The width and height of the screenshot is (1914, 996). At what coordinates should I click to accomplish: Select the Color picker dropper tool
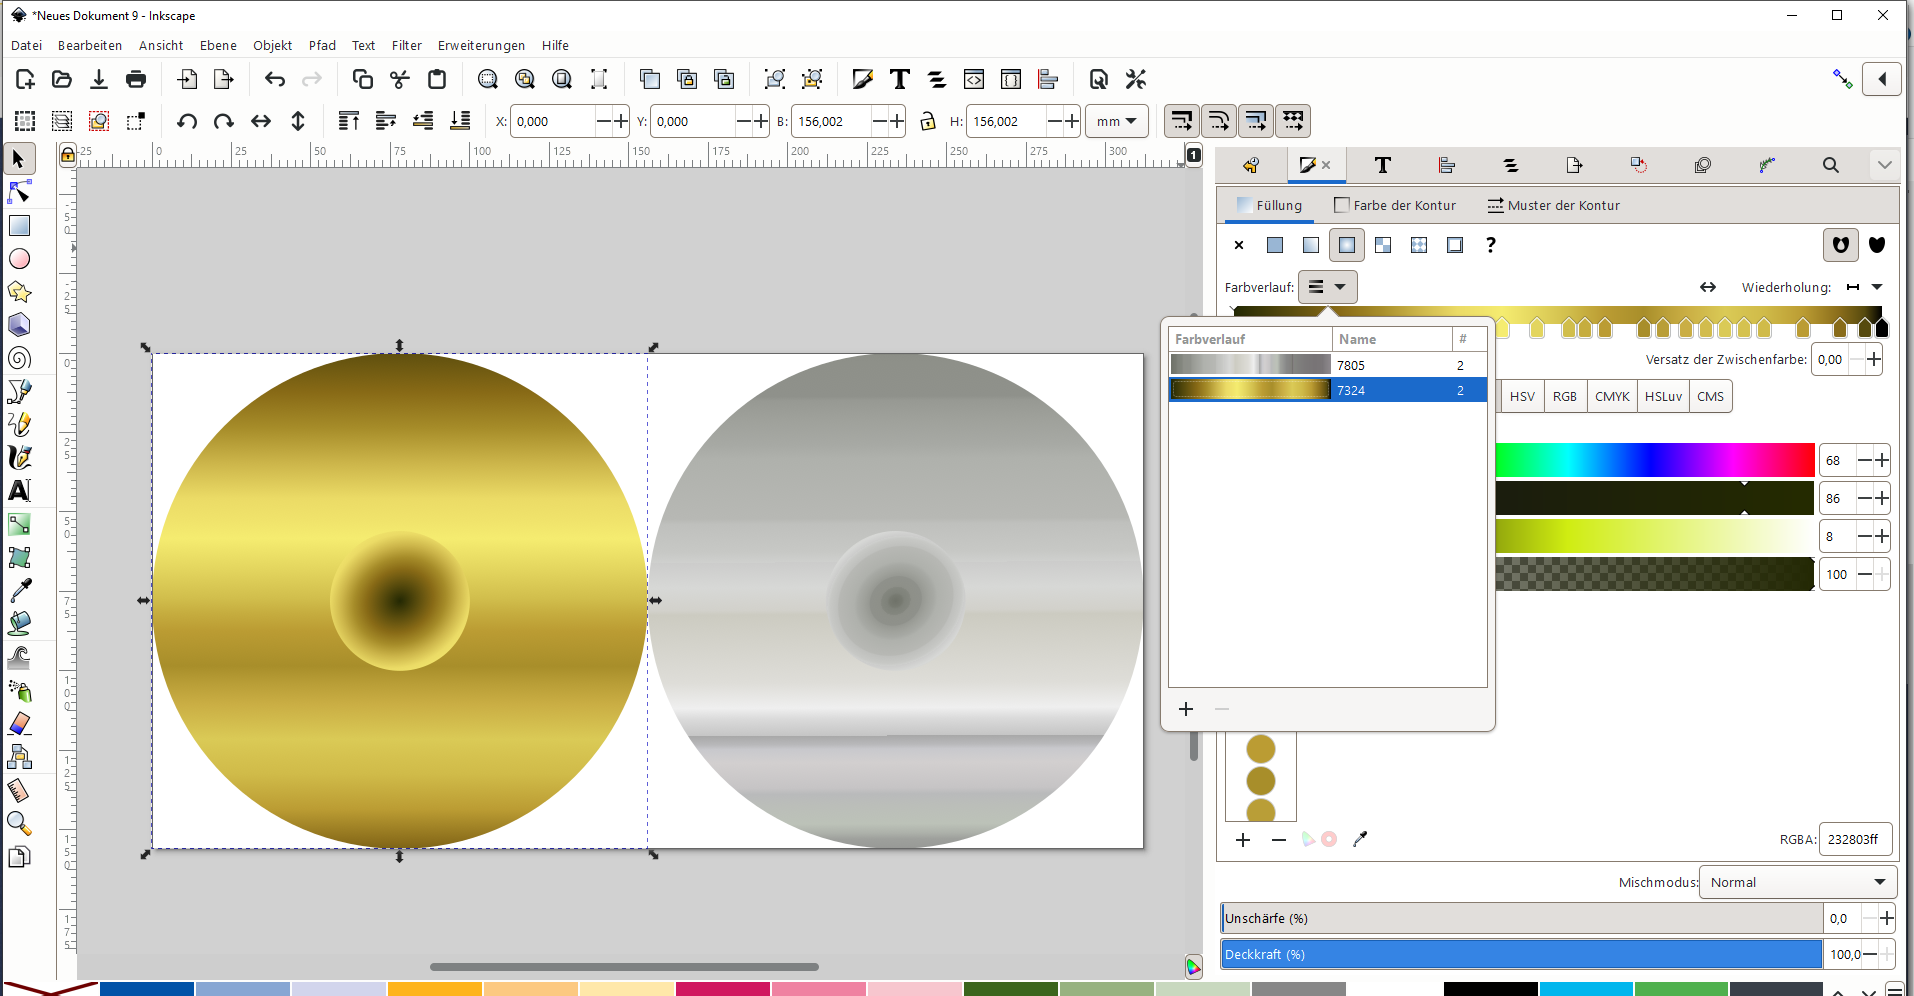19,591
